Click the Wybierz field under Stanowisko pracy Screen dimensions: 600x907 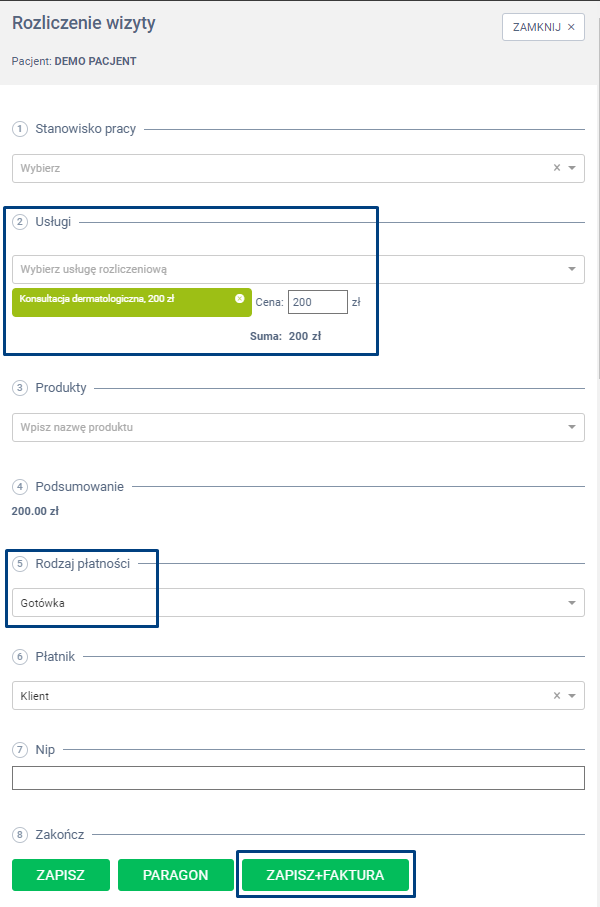coord(280,168)
